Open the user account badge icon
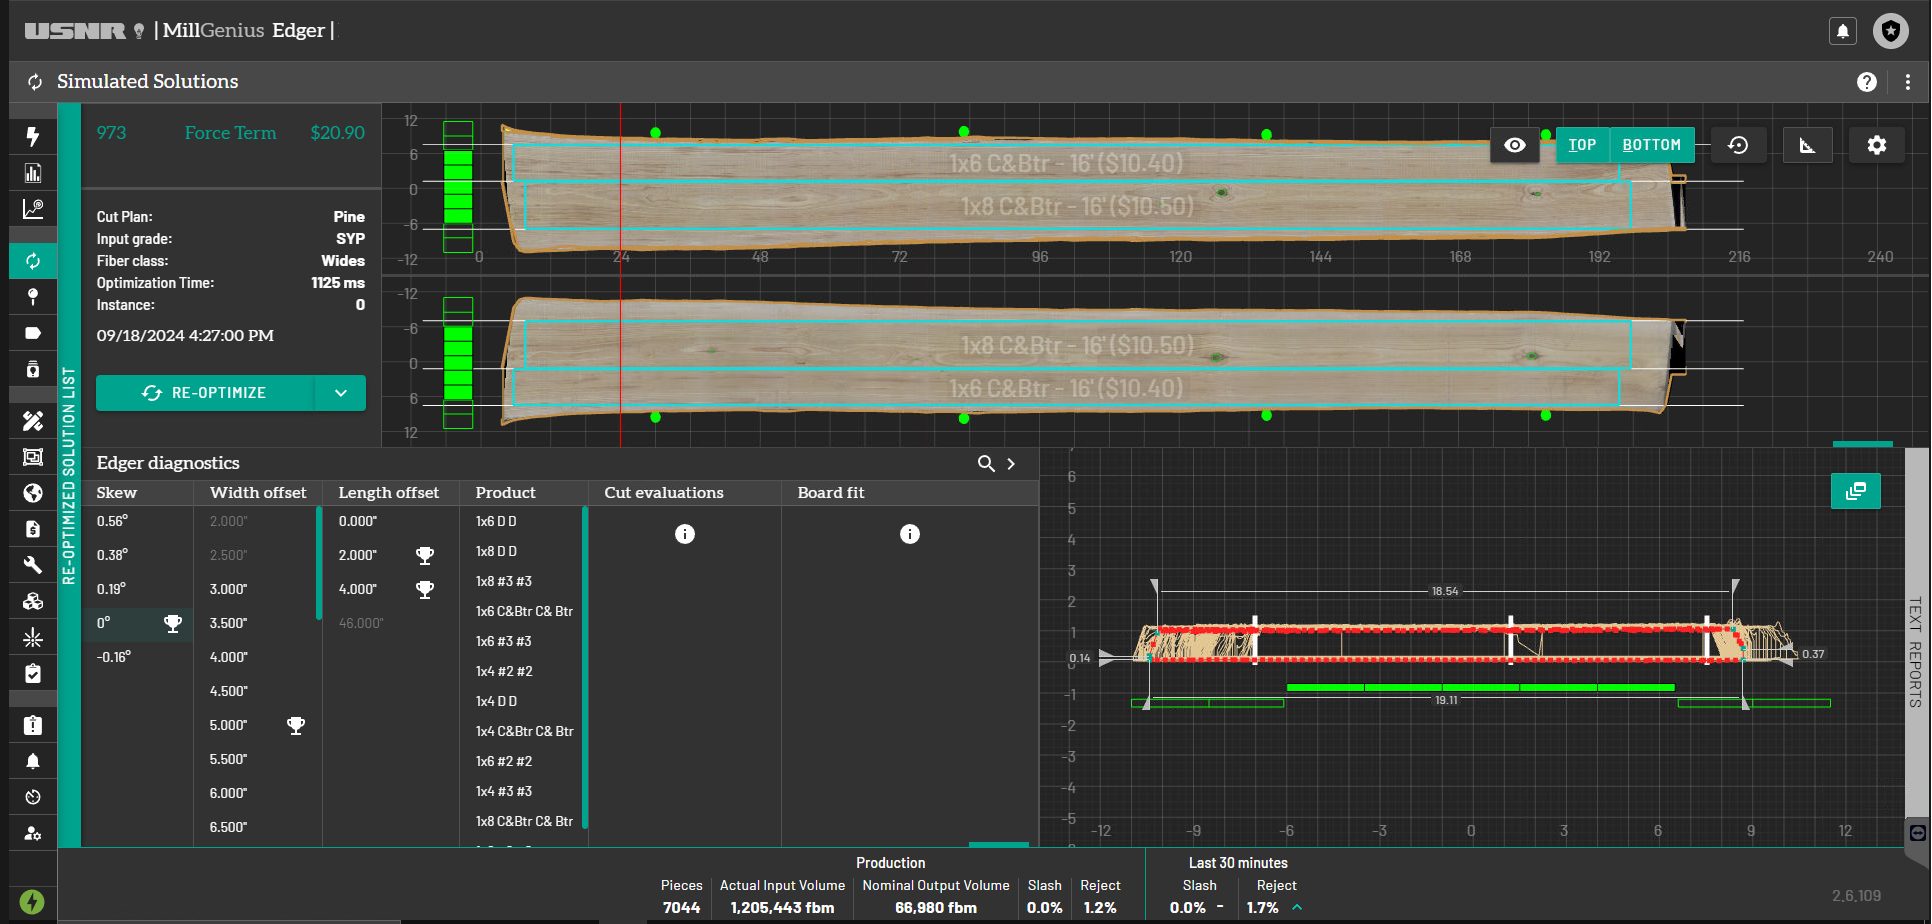 click(1891, 31)
